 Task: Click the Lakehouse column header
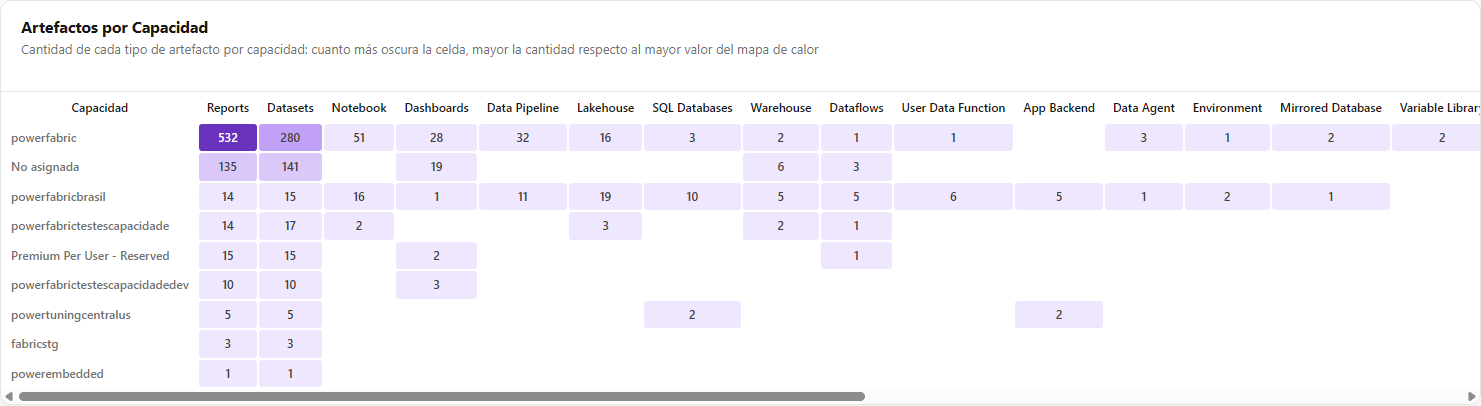pos(606,108)
